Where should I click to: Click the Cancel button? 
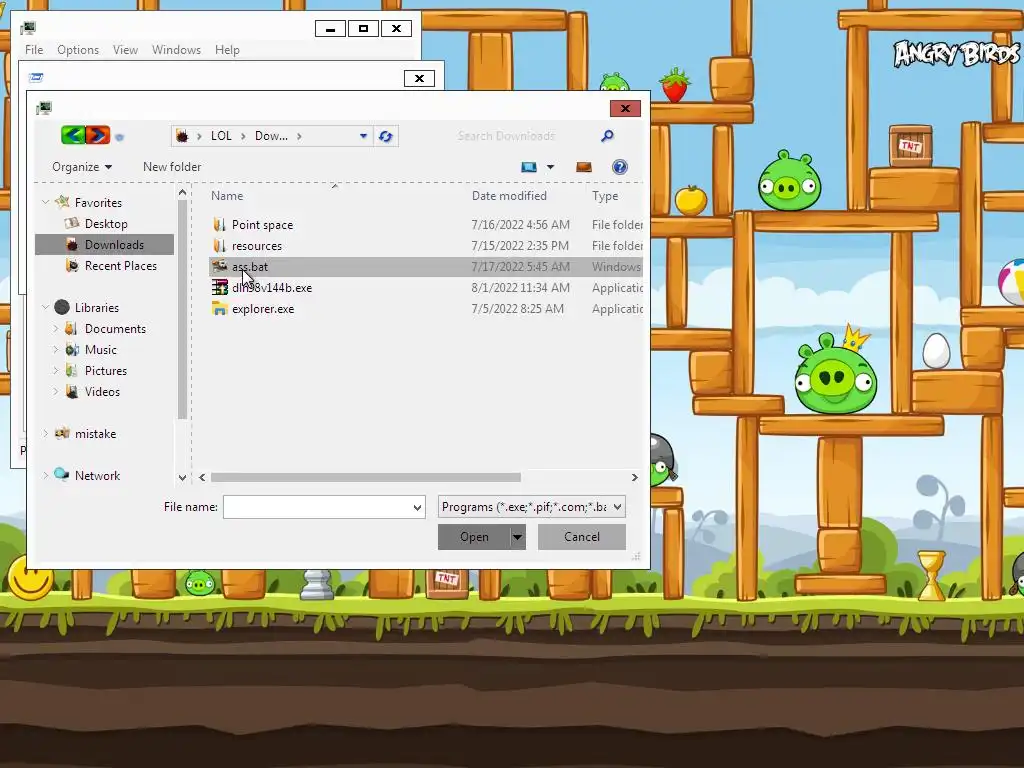(x=581, y=537)
